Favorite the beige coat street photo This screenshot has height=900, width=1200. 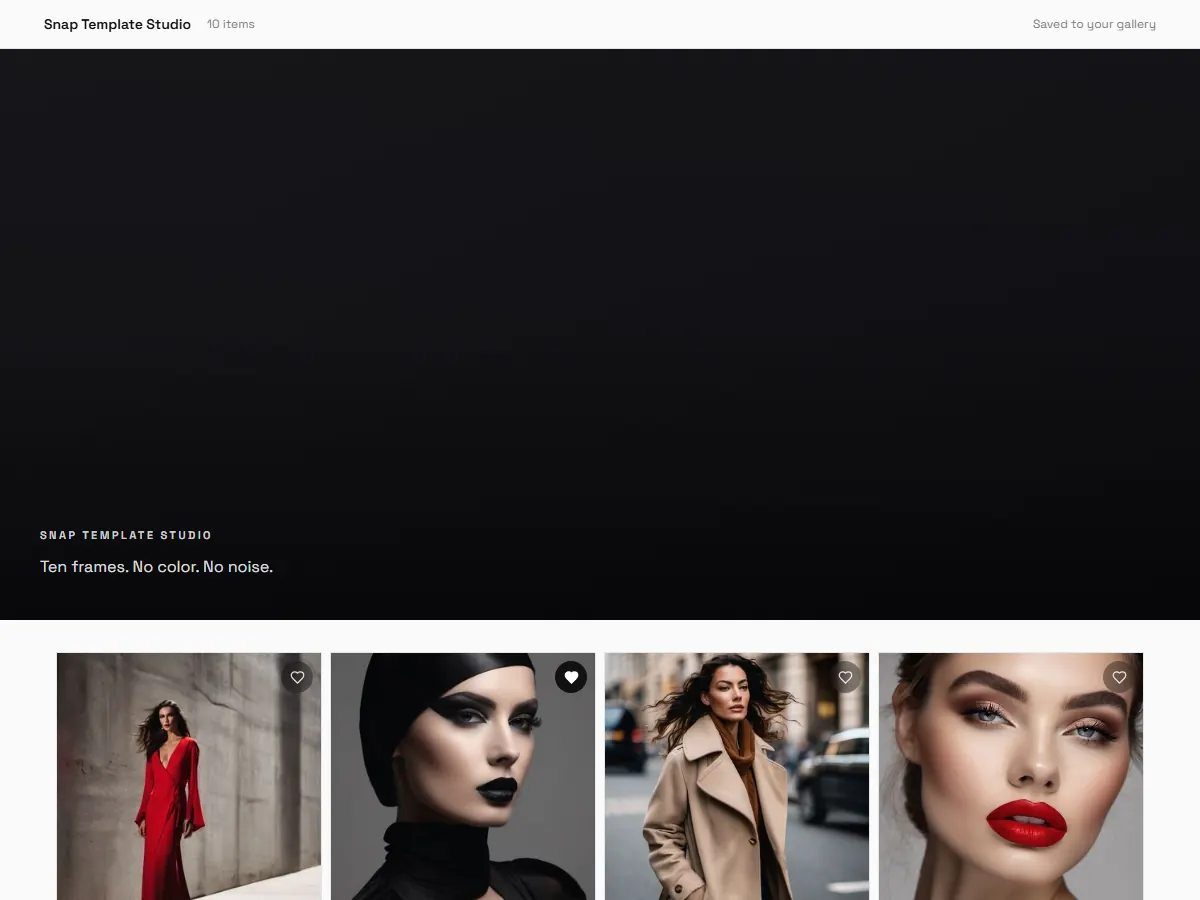pyautogui.click(x=845, y=677)
